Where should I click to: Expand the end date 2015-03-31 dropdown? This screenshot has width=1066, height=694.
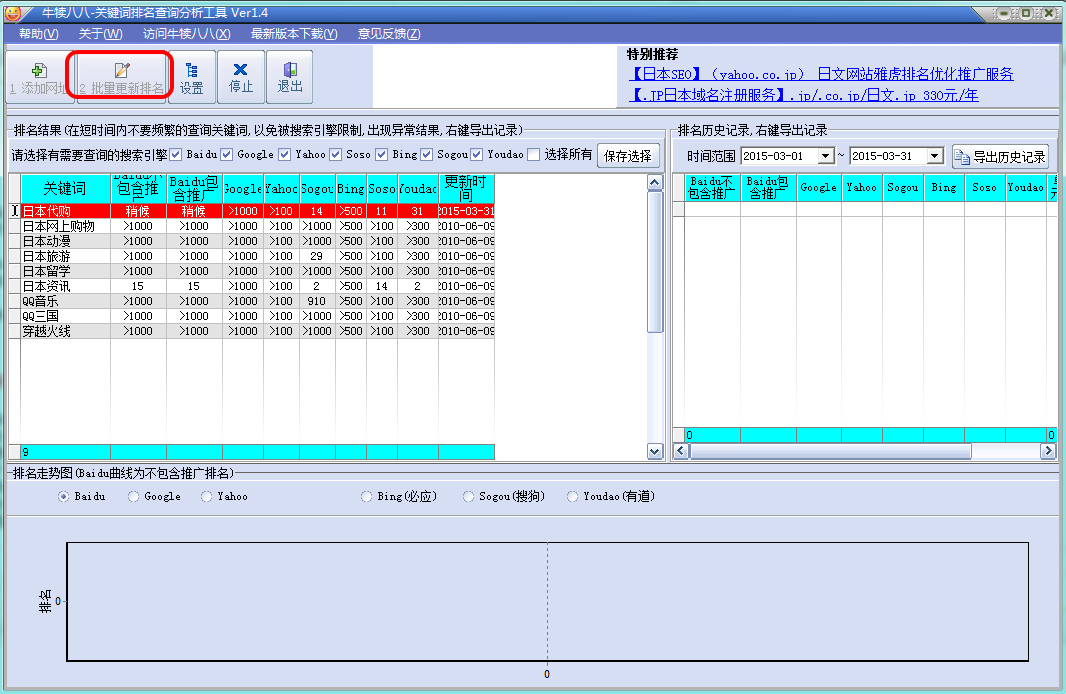pos(934,157)
